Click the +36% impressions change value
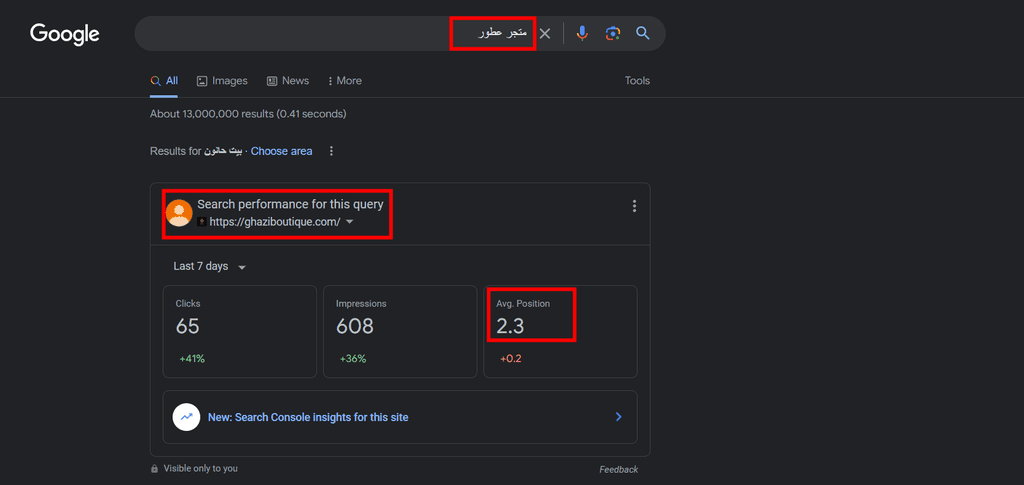1024x485 pixels. pyautogui.click(x=353, y=359)
